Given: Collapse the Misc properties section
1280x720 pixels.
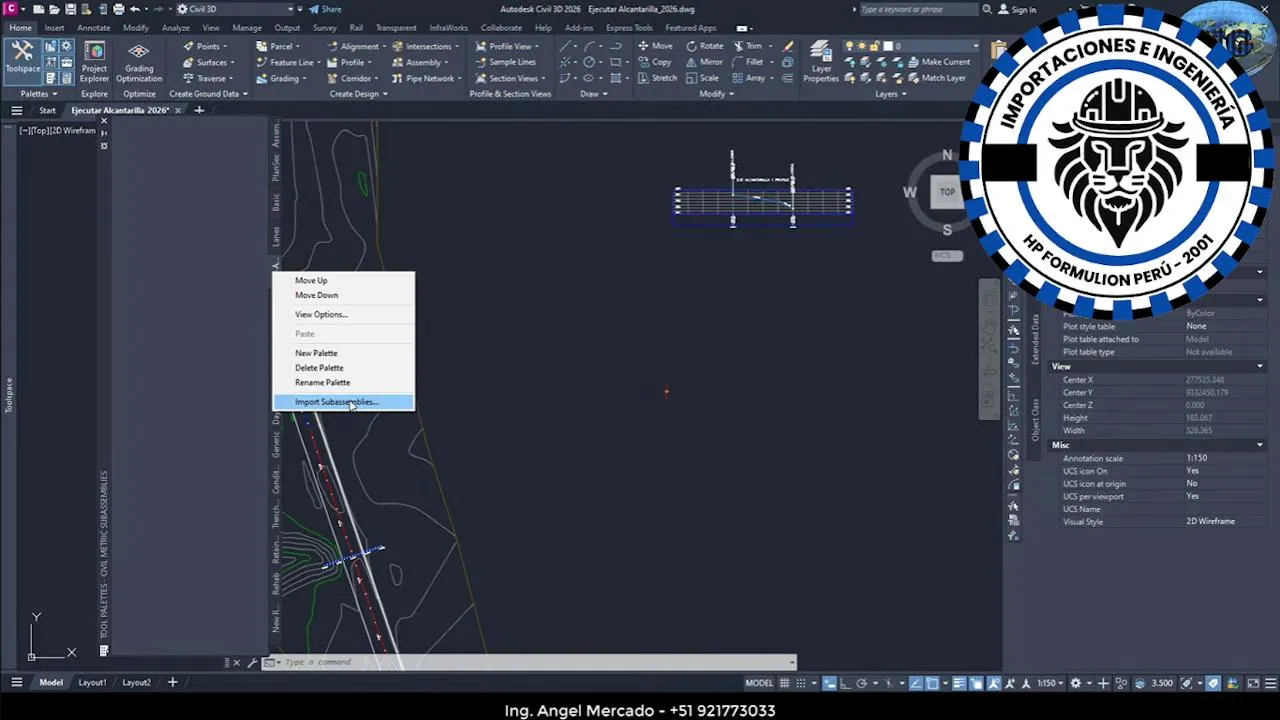Looking at the screenshot, I should coord(1259,445).
